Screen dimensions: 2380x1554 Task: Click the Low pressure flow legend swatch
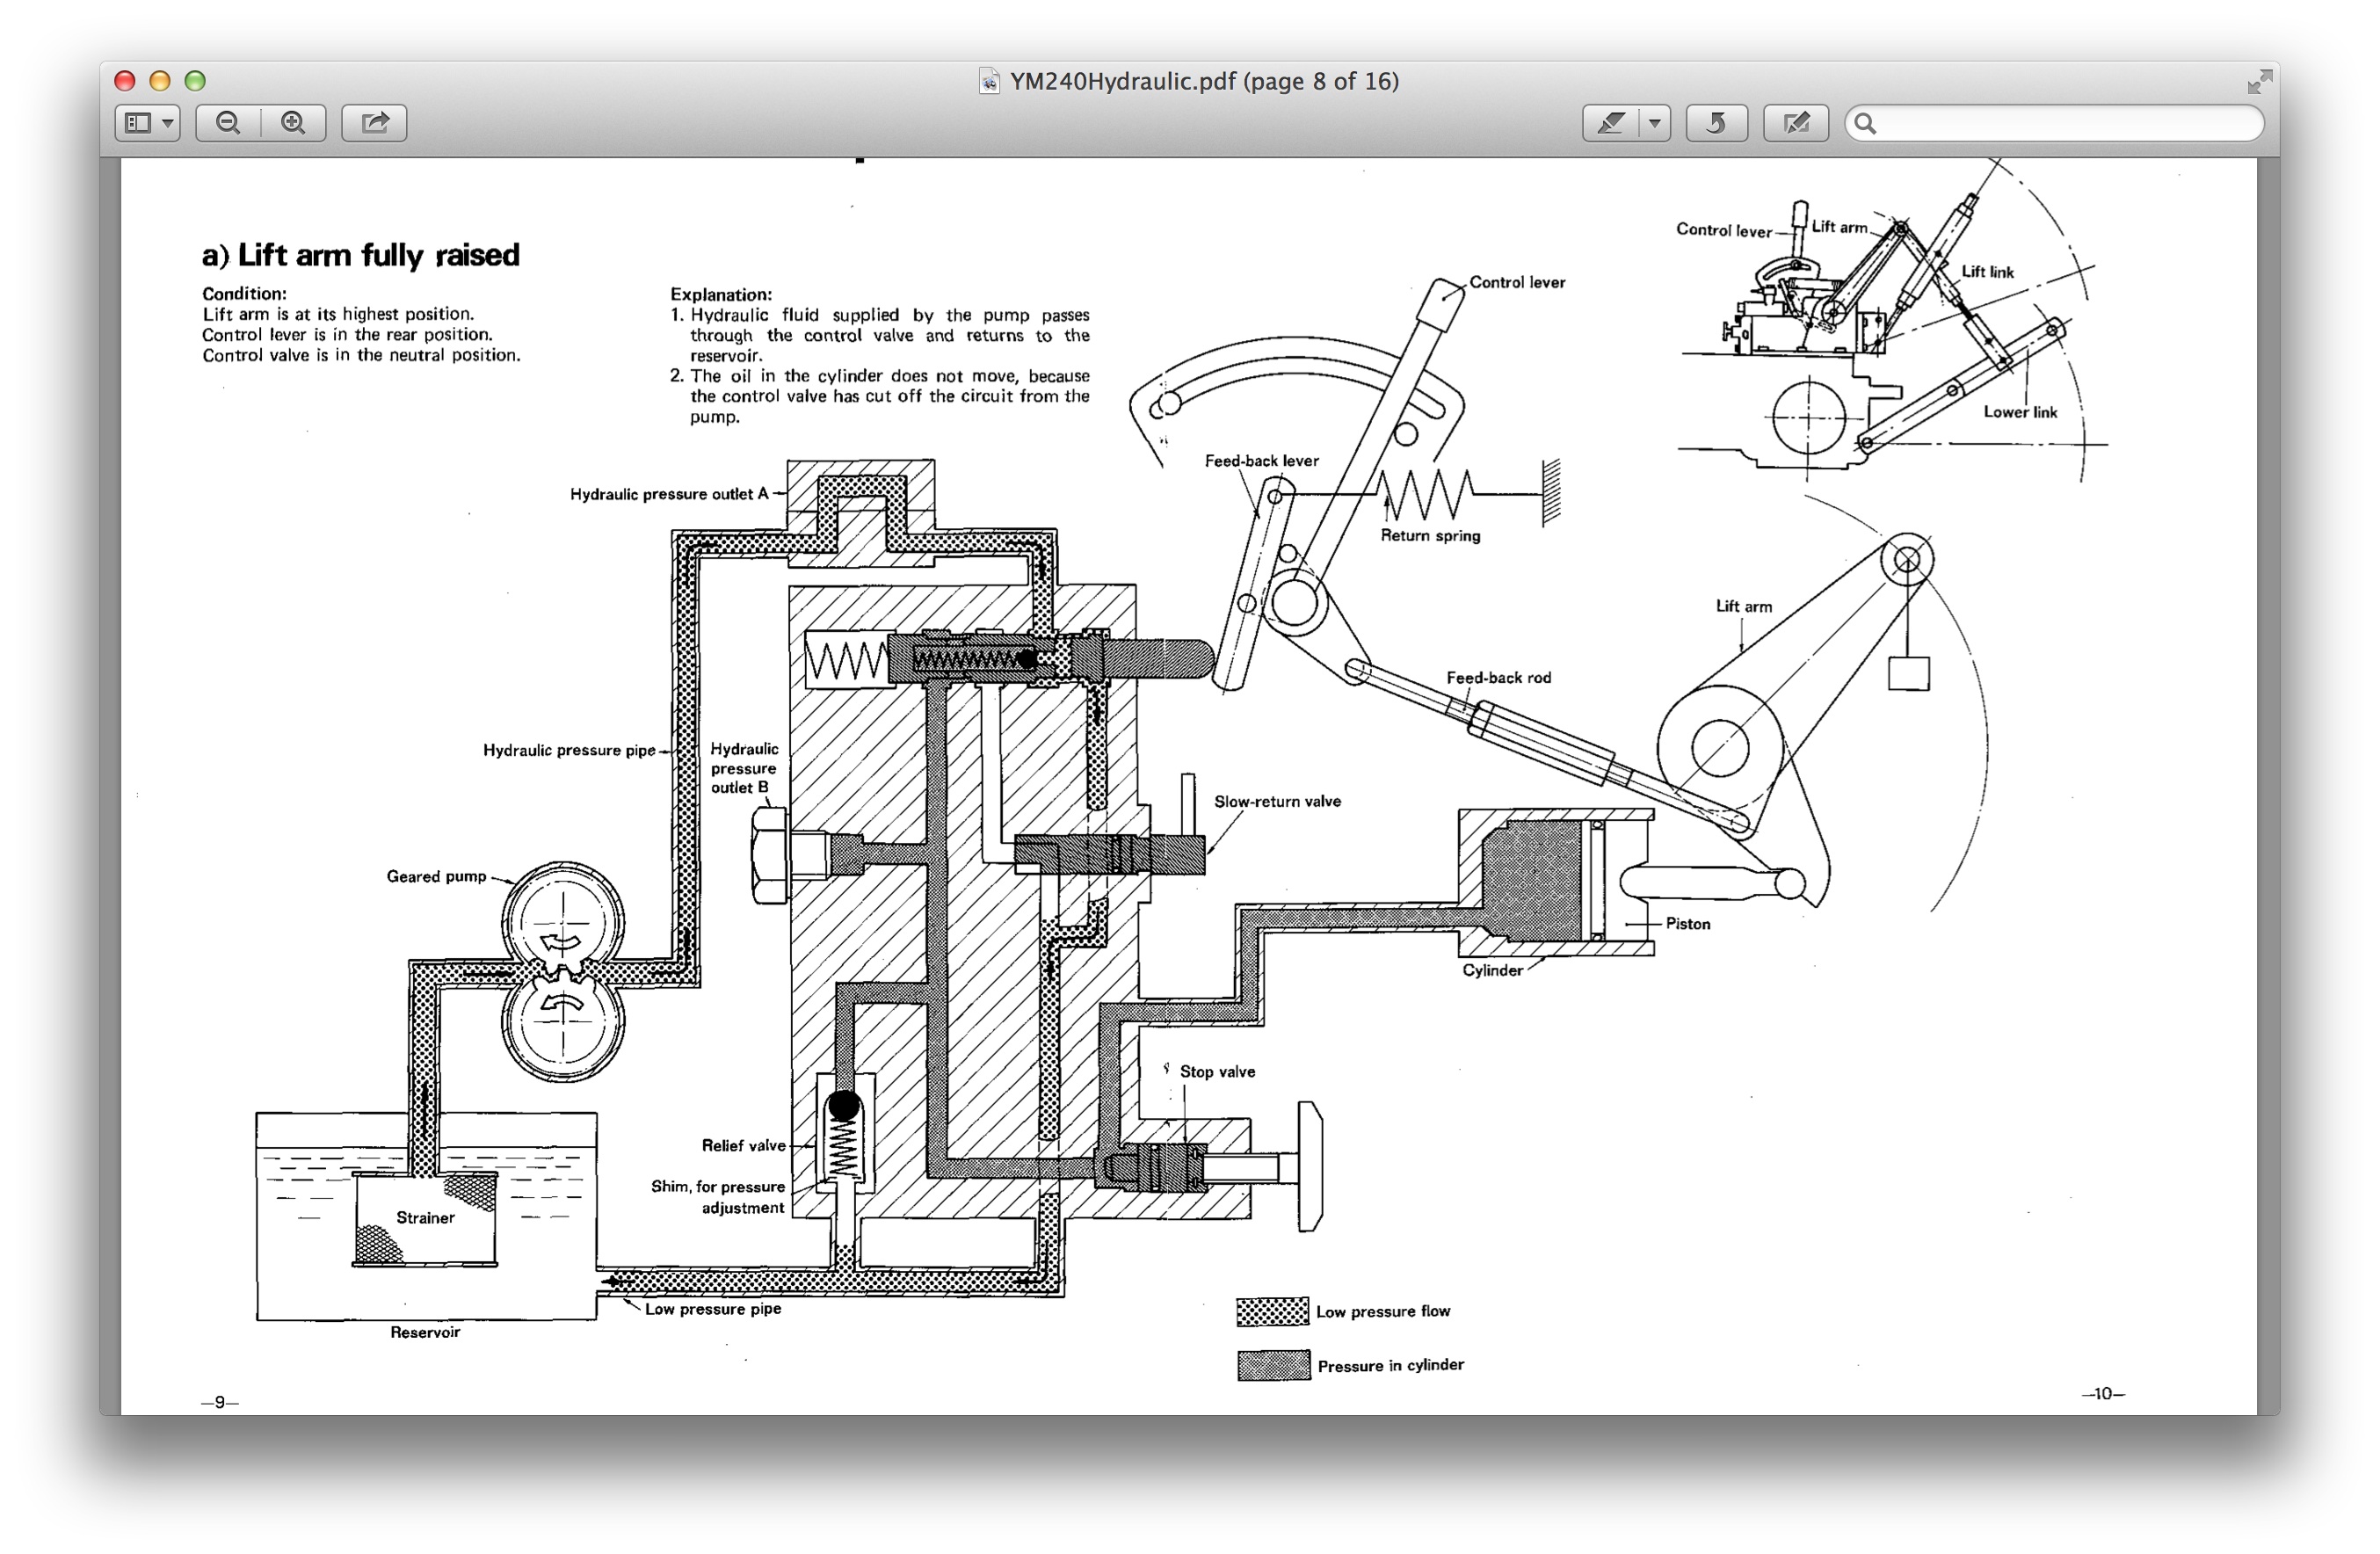point(1272,1311)
